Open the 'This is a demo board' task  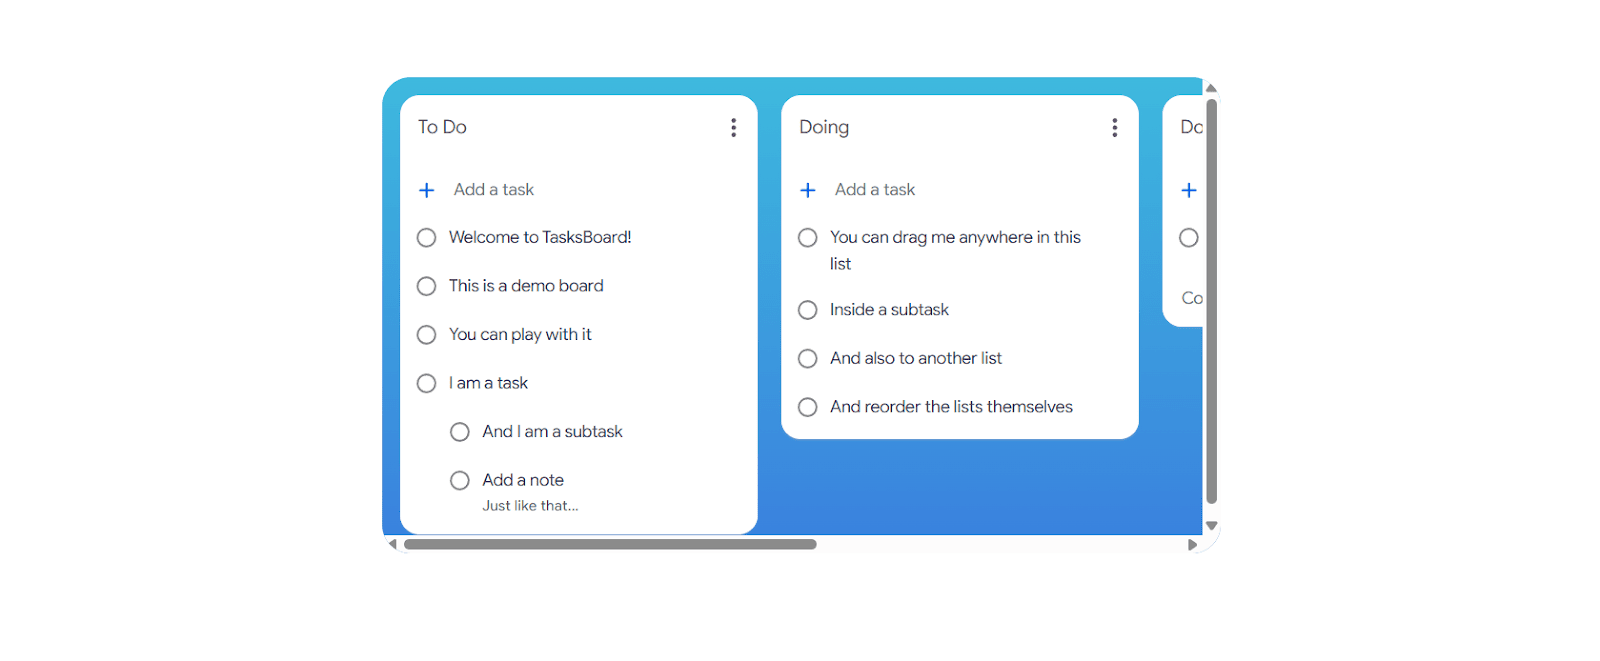tap(526, 286)
